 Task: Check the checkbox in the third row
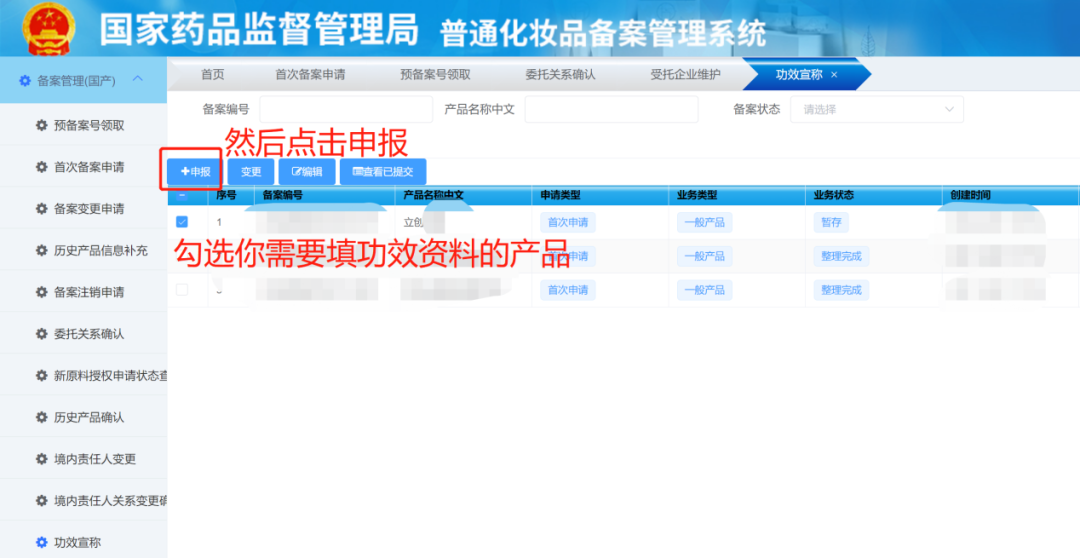(182, 290)
